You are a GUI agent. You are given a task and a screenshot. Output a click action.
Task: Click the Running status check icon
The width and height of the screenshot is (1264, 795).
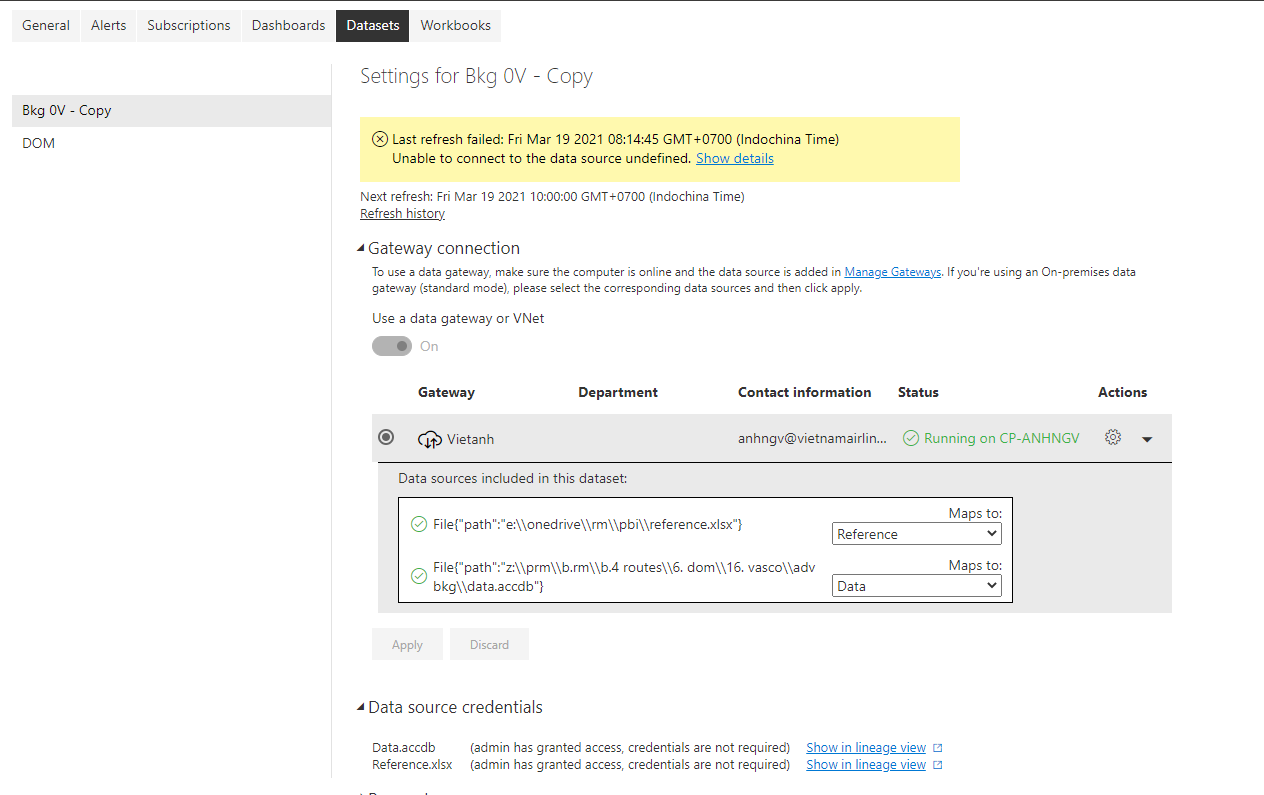pos(910,438)
